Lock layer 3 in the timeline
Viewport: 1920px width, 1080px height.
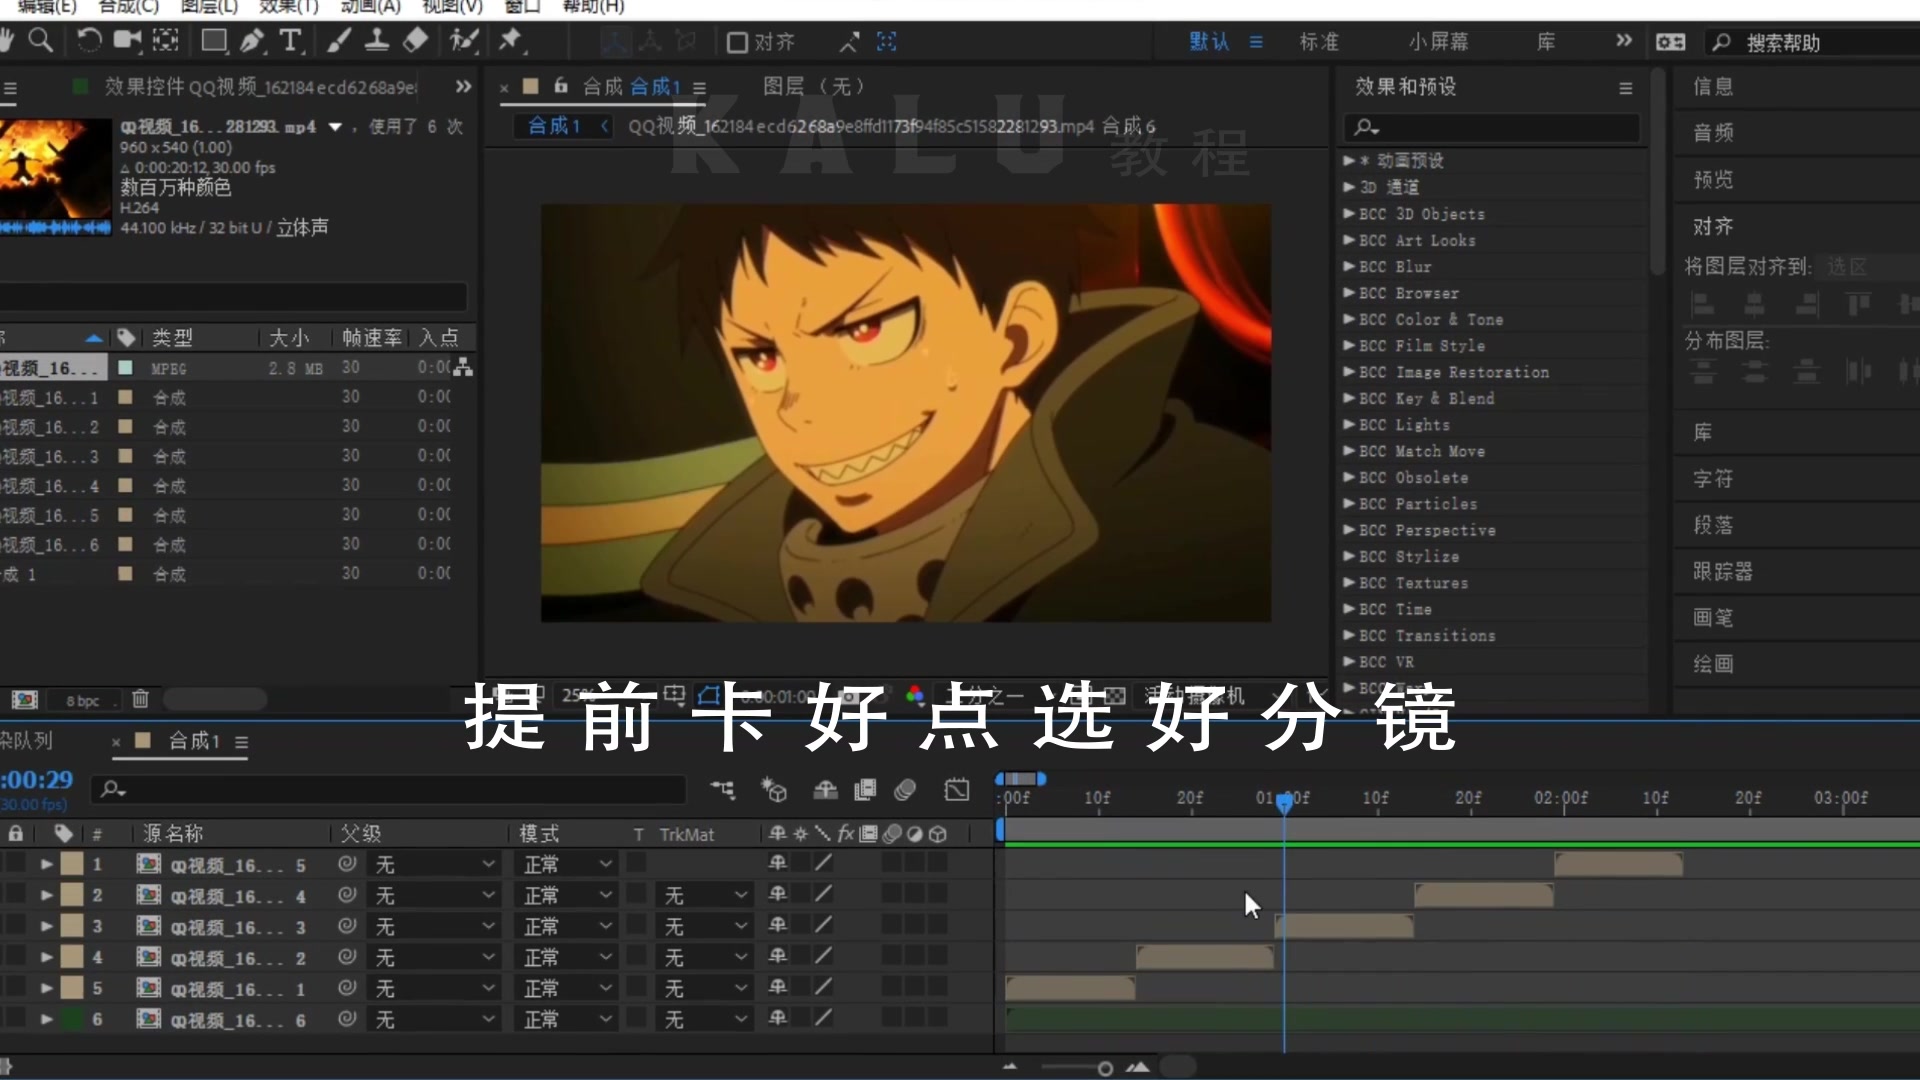coord(17,926)
